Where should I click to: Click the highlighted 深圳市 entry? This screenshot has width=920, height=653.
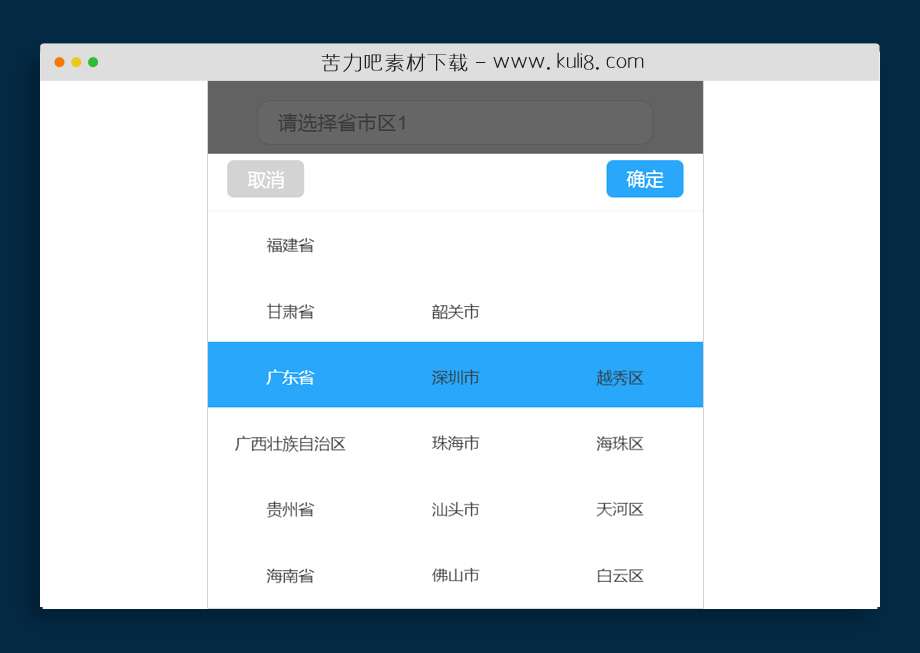point(455,377)
